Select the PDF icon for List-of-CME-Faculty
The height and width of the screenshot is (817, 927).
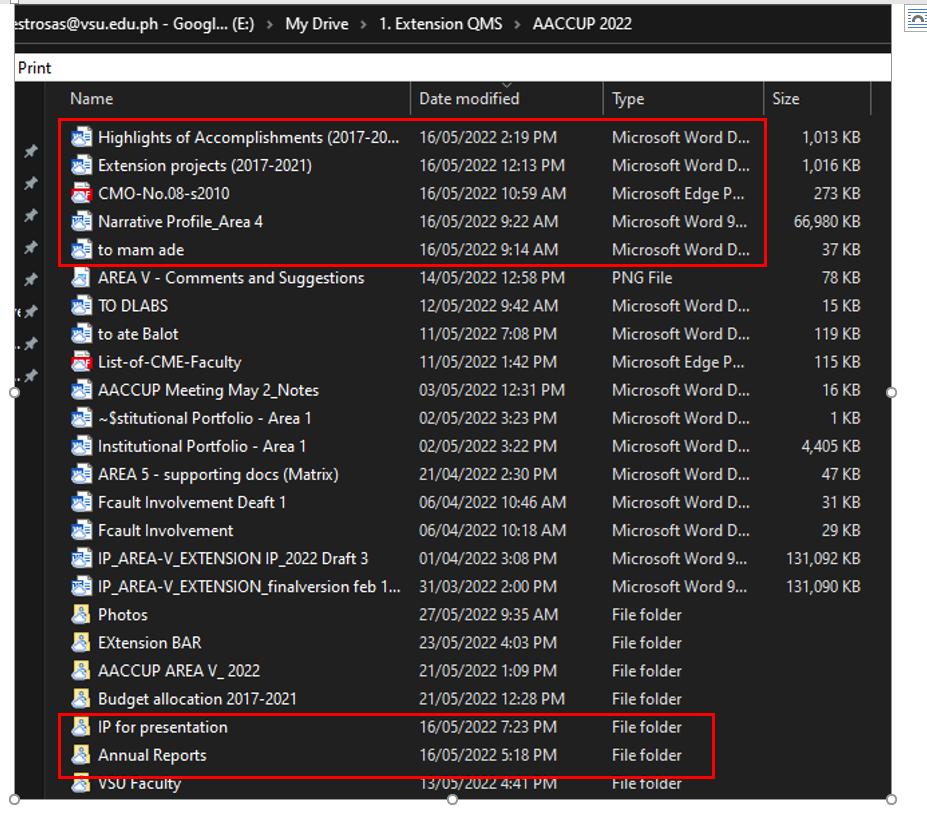pos(81,362)
